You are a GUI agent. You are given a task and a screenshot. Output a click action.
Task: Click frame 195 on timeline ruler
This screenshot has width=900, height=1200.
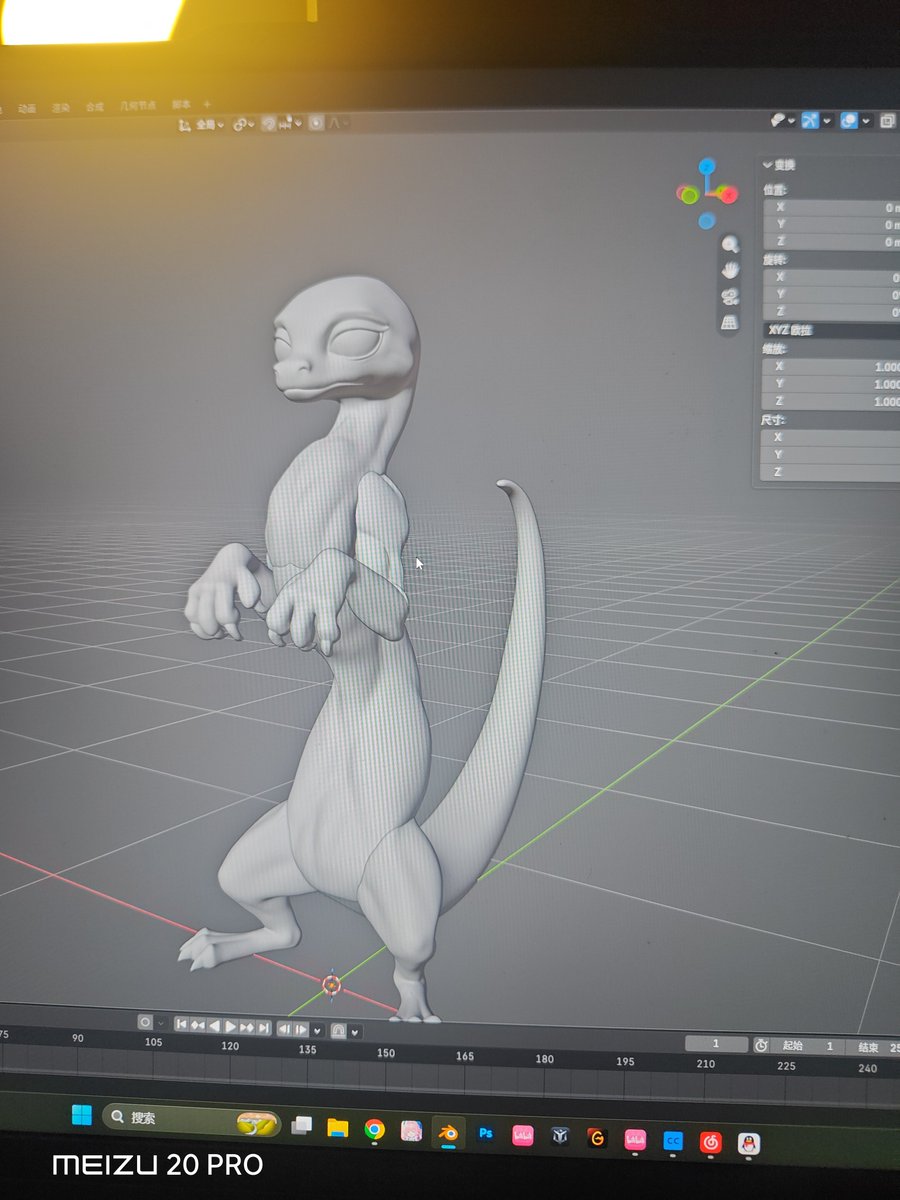(x=625, y=1061)
